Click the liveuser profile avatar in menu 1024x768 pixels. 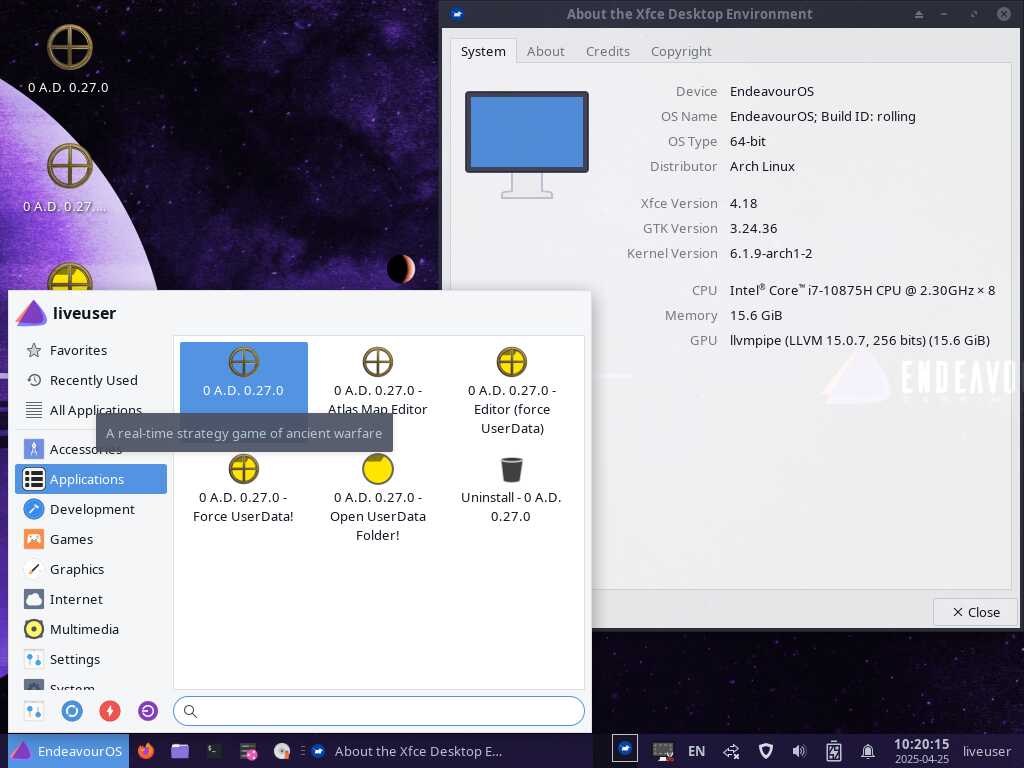[31, 313]
